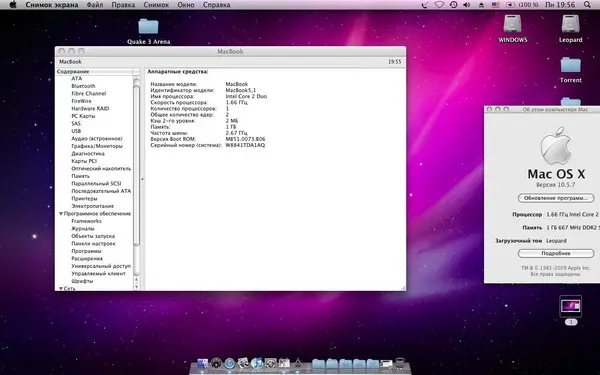Collapse the Сеть section triangle

(61, 288)
